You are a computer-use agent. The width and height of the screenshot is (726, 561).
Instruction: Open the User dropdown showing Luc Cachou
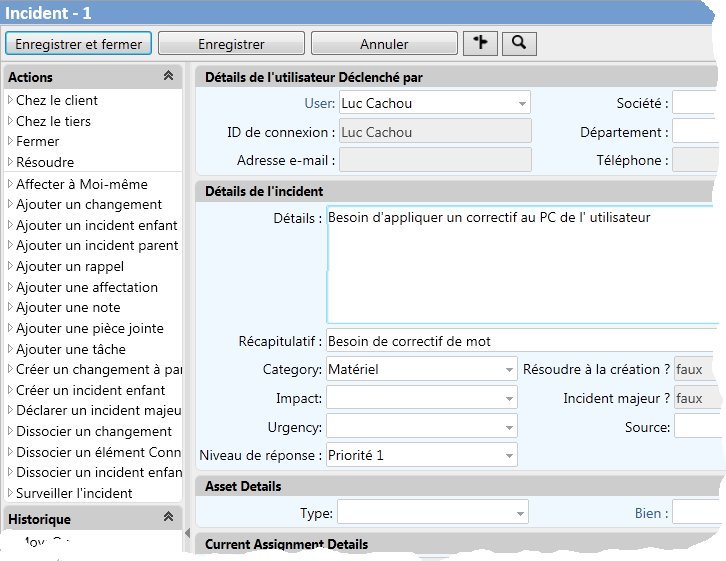[x=523, y=103]
